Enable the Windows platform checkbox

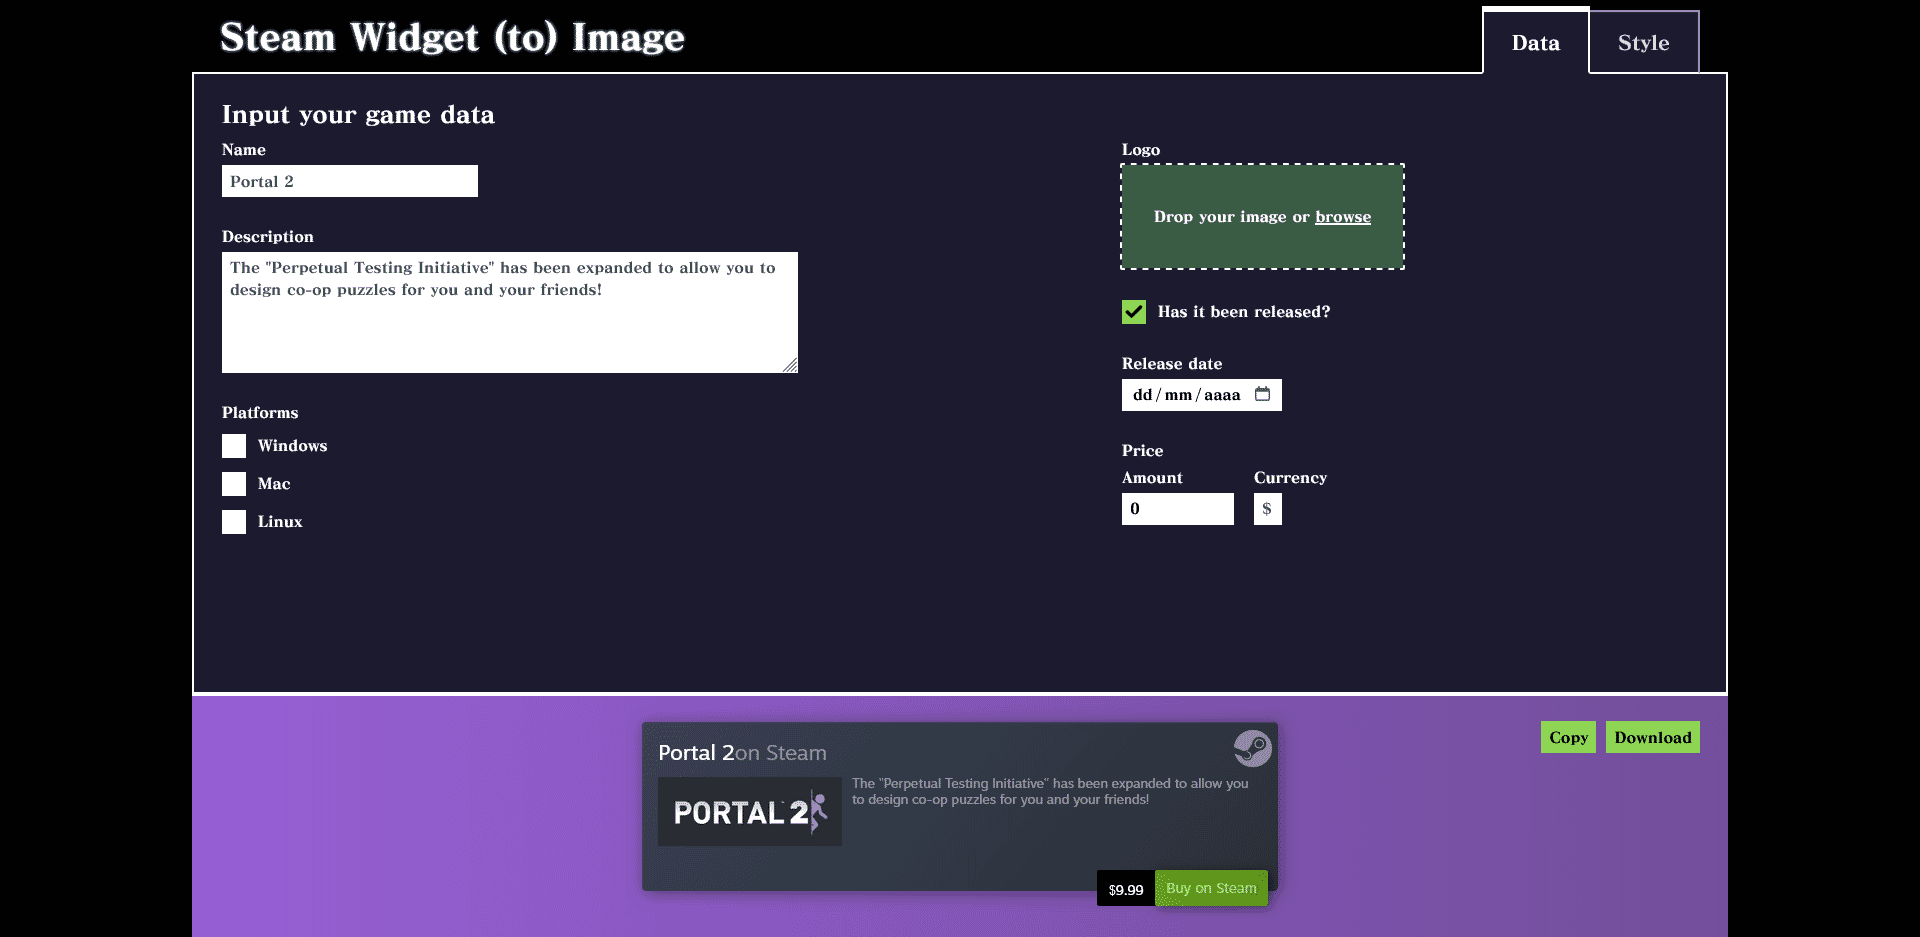(x=234, y=446)
